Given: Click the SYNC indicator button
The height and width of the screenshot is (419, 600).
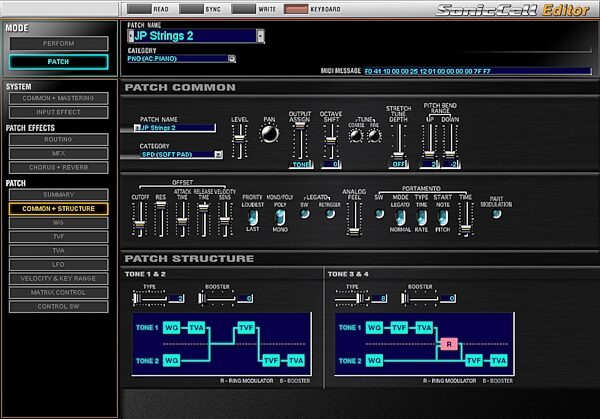Looking at the screenshot, I should coord(191,9).
